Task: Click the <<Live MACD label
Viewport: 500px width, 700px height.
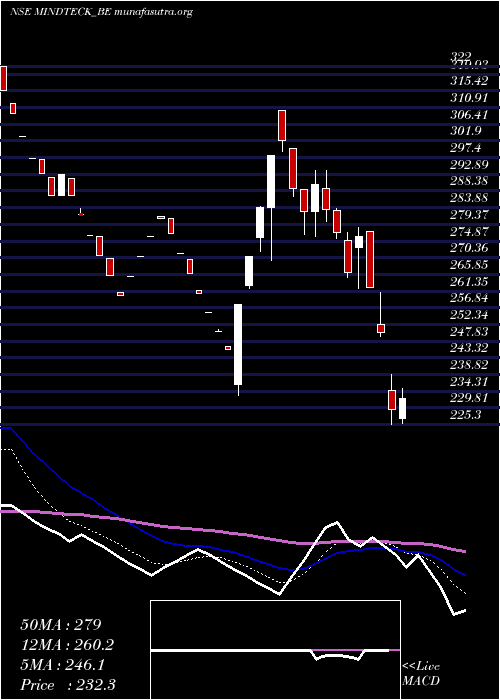Action: (421, 674)
